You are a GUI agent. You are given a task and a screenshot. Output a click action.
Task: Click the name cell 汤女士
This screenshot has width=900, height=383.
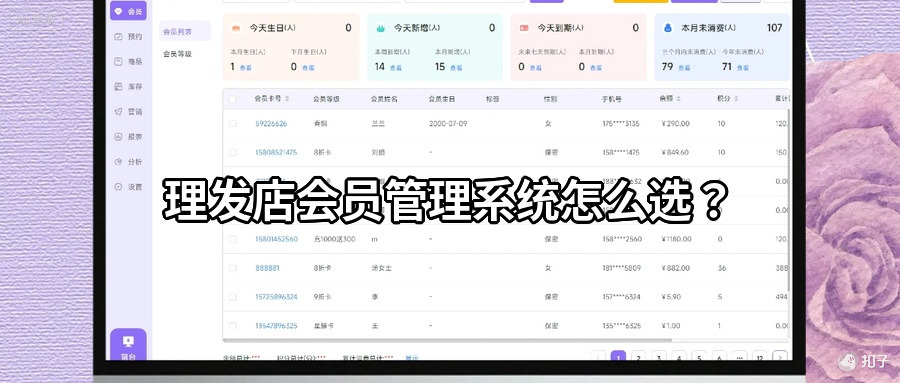coord(382,268)
